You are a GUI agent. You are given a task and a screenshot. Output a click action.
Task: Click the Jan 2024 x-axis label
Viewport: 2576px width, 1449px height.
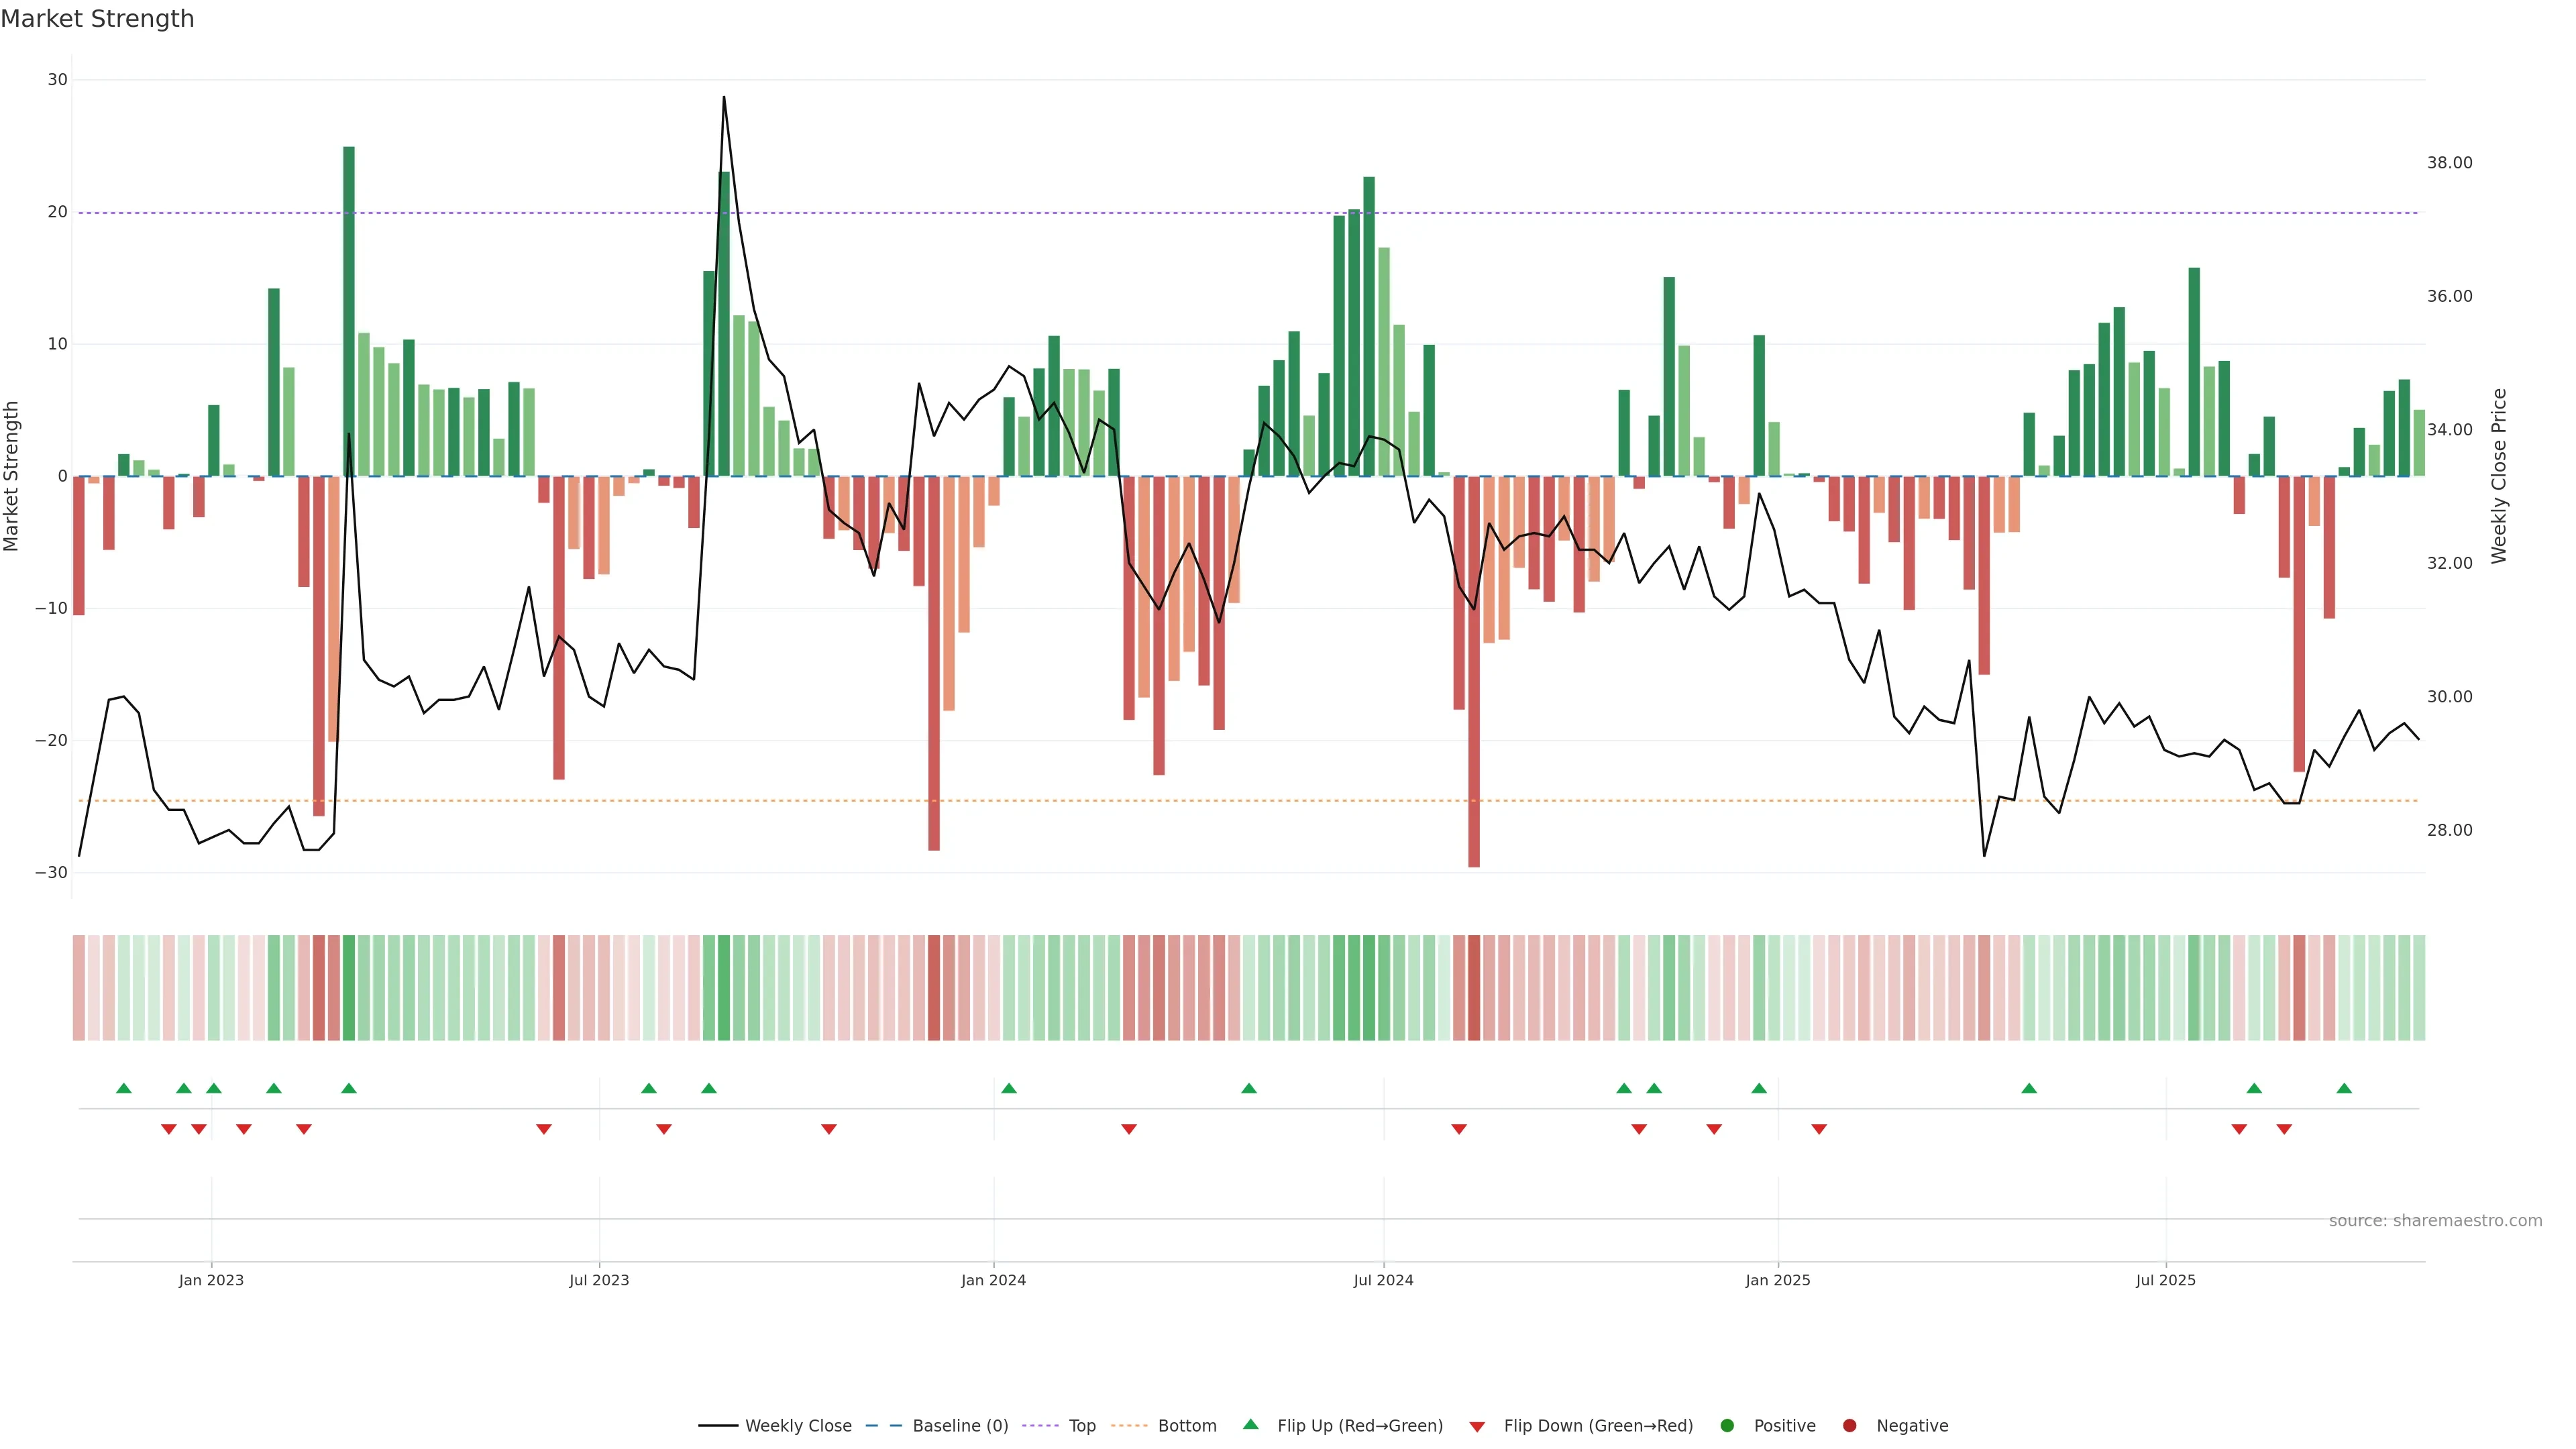[x=993, y=1280]
